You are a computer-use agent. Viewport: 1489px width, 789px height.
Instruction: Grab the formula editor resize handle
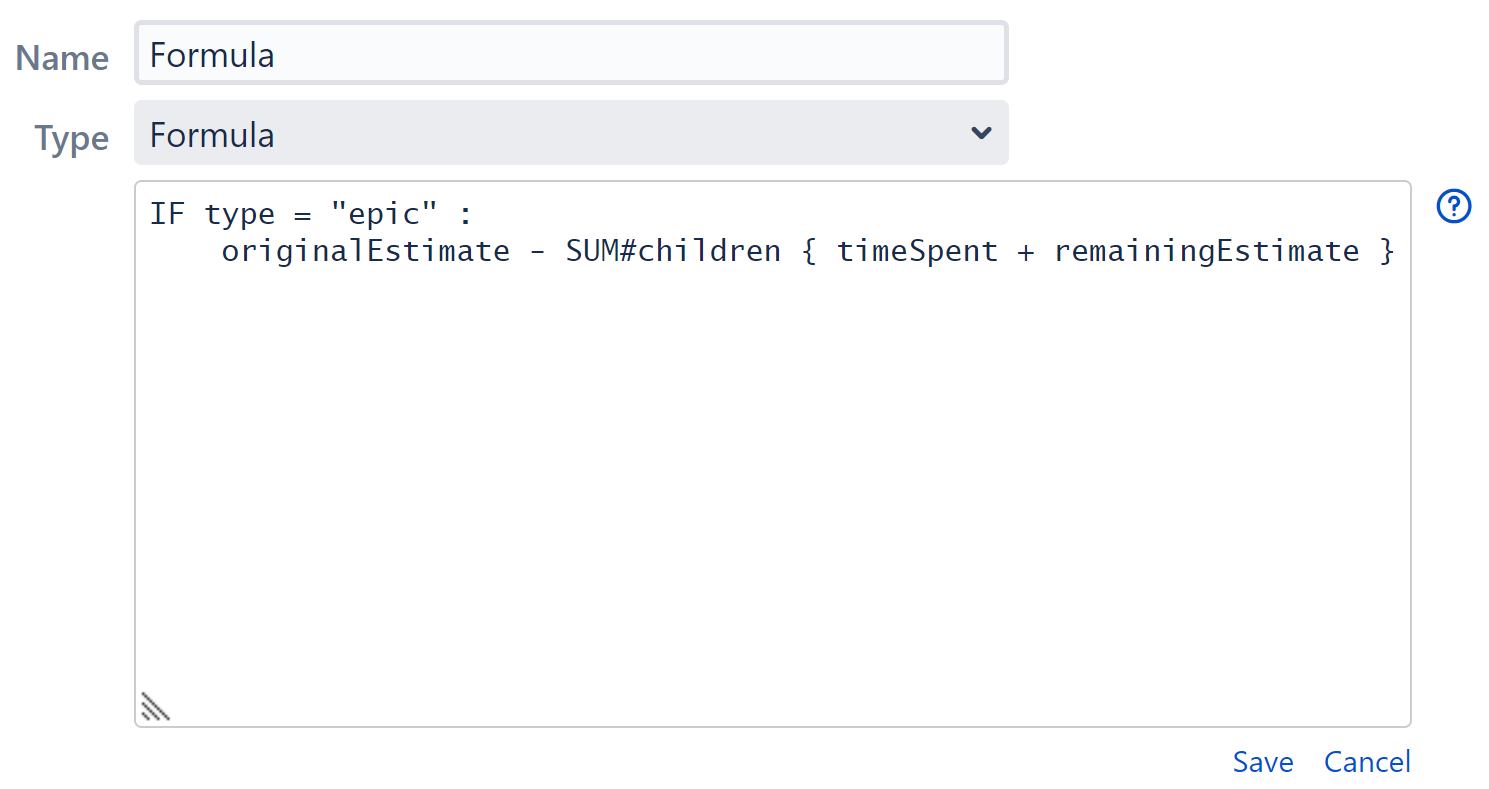(x=155, y=706)
